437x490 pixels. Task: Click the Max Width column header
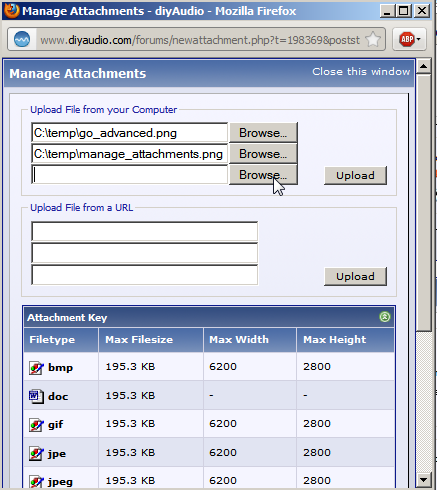point(250,340)
